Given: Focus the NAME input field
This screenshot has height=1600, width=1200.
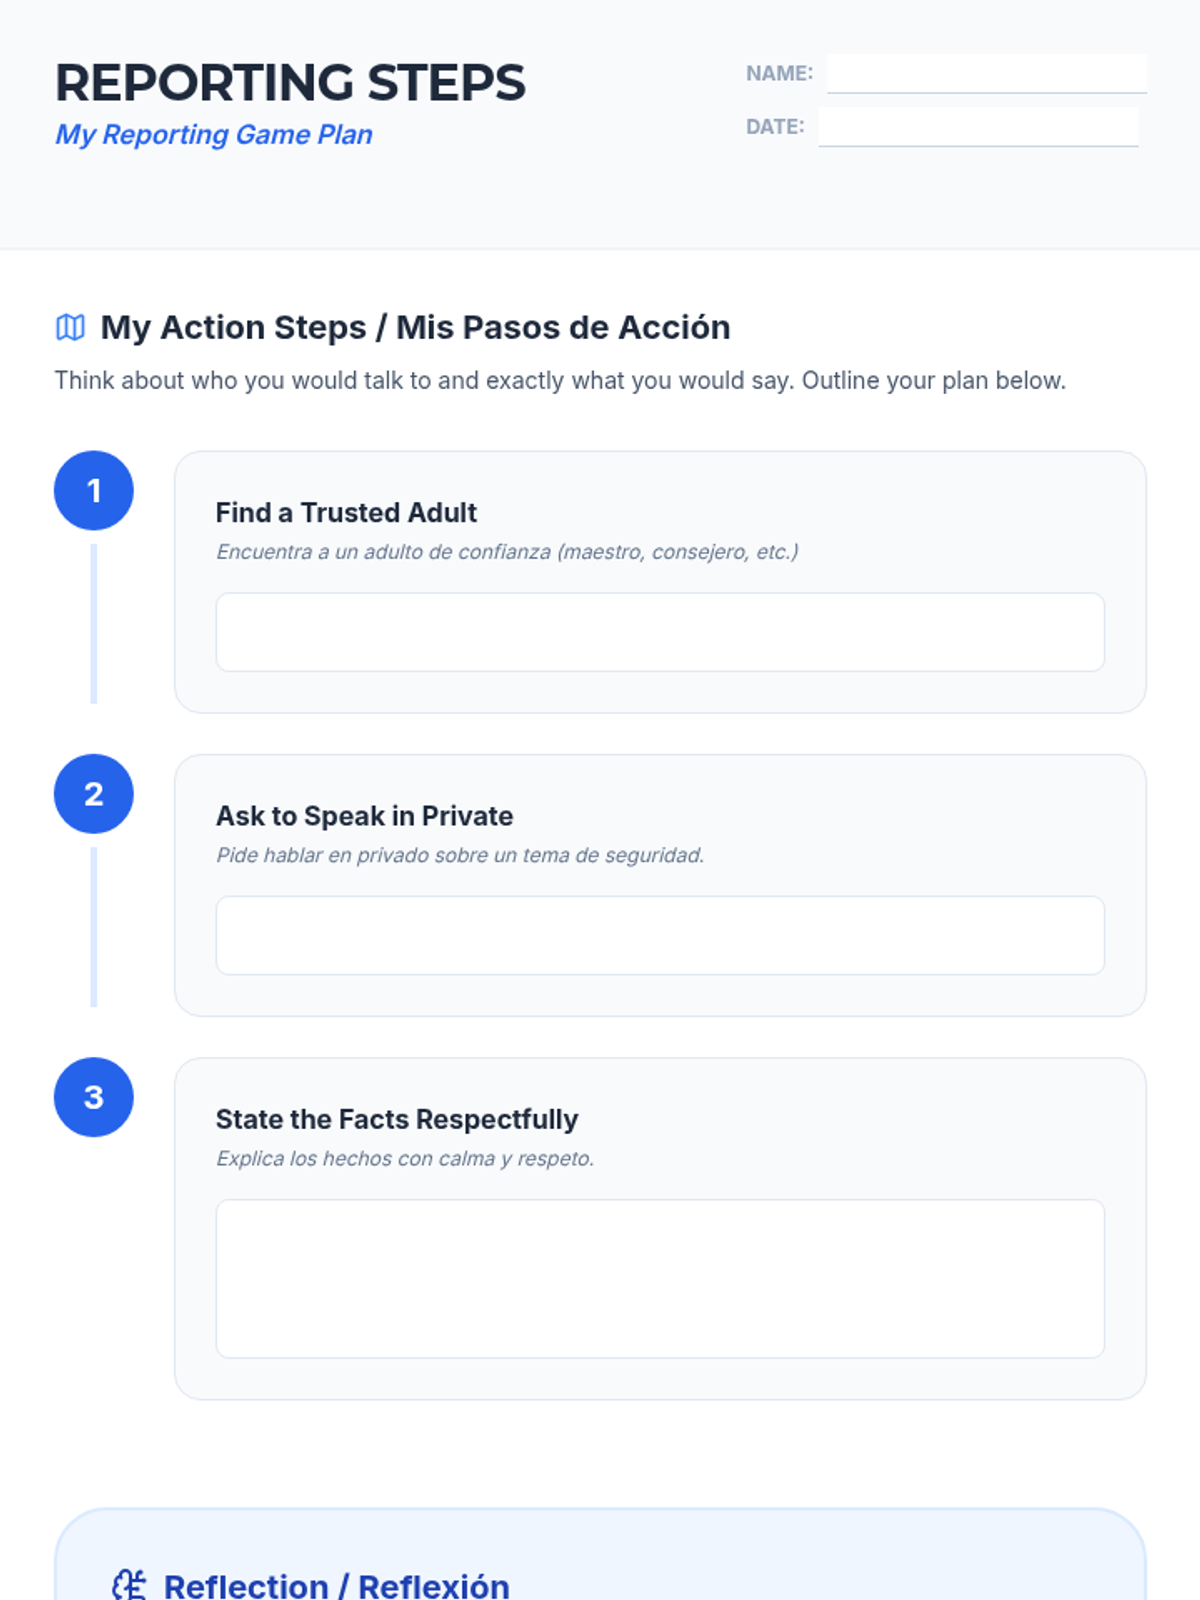Looking at the screenshot, I should (986, 74).
